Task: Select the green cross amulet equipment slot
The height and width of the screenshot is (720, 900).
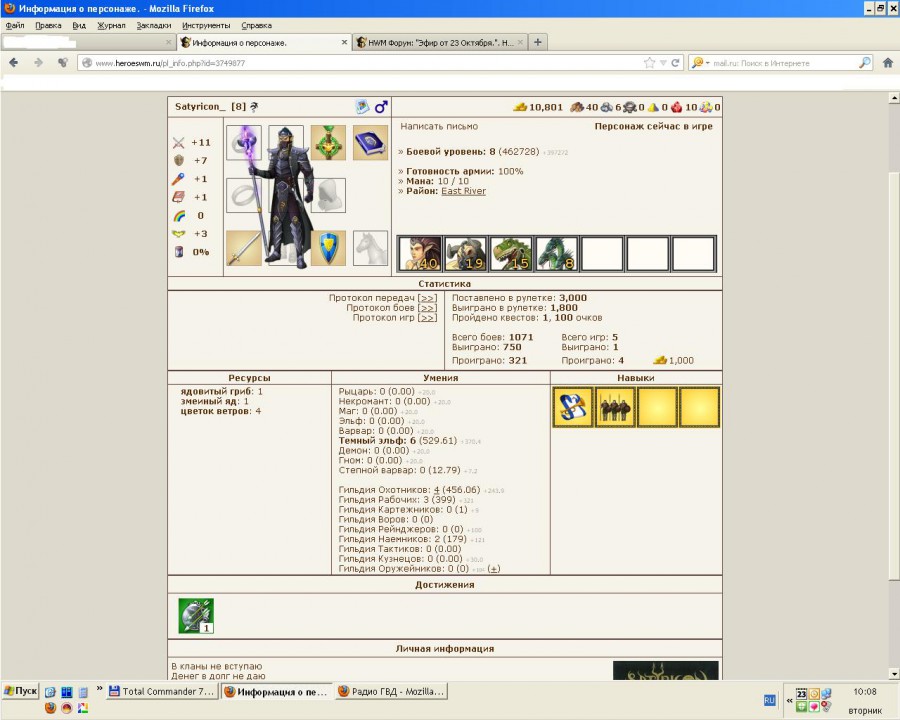Action: (328, 142)
